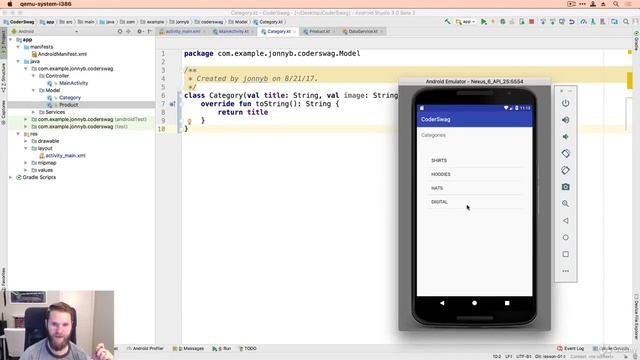Stop the running app with red square
The height and width of the screenshot is (360, 640).
click(x=531, y=22)
